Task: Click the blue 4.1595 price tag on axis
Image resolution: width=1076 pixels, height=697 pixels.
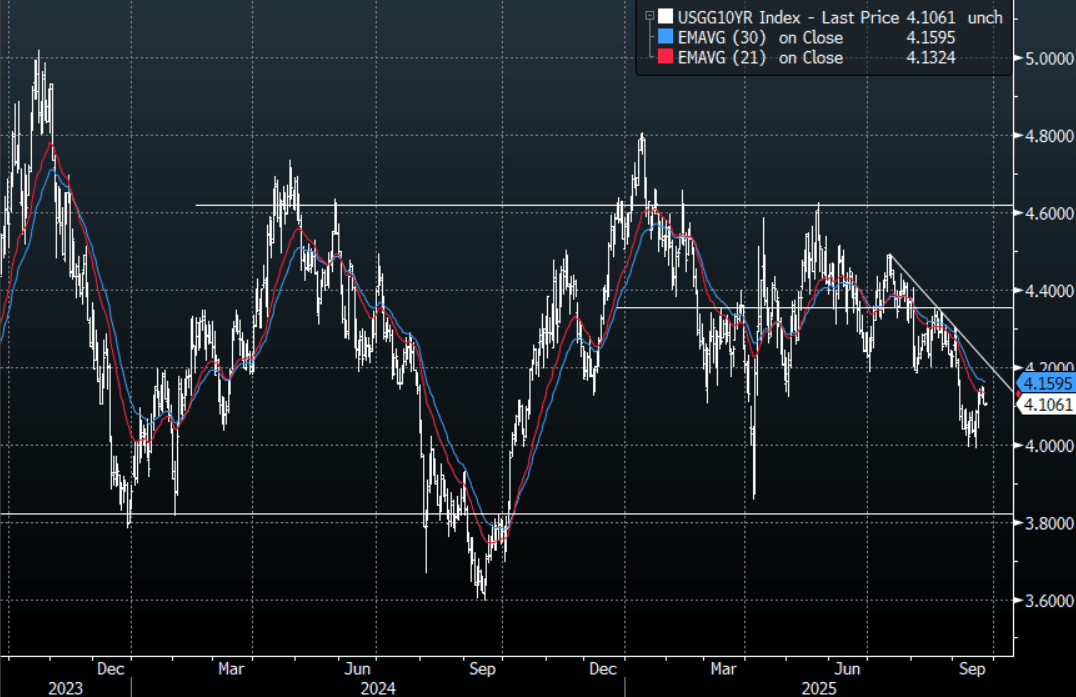Action: (1045, 383)
